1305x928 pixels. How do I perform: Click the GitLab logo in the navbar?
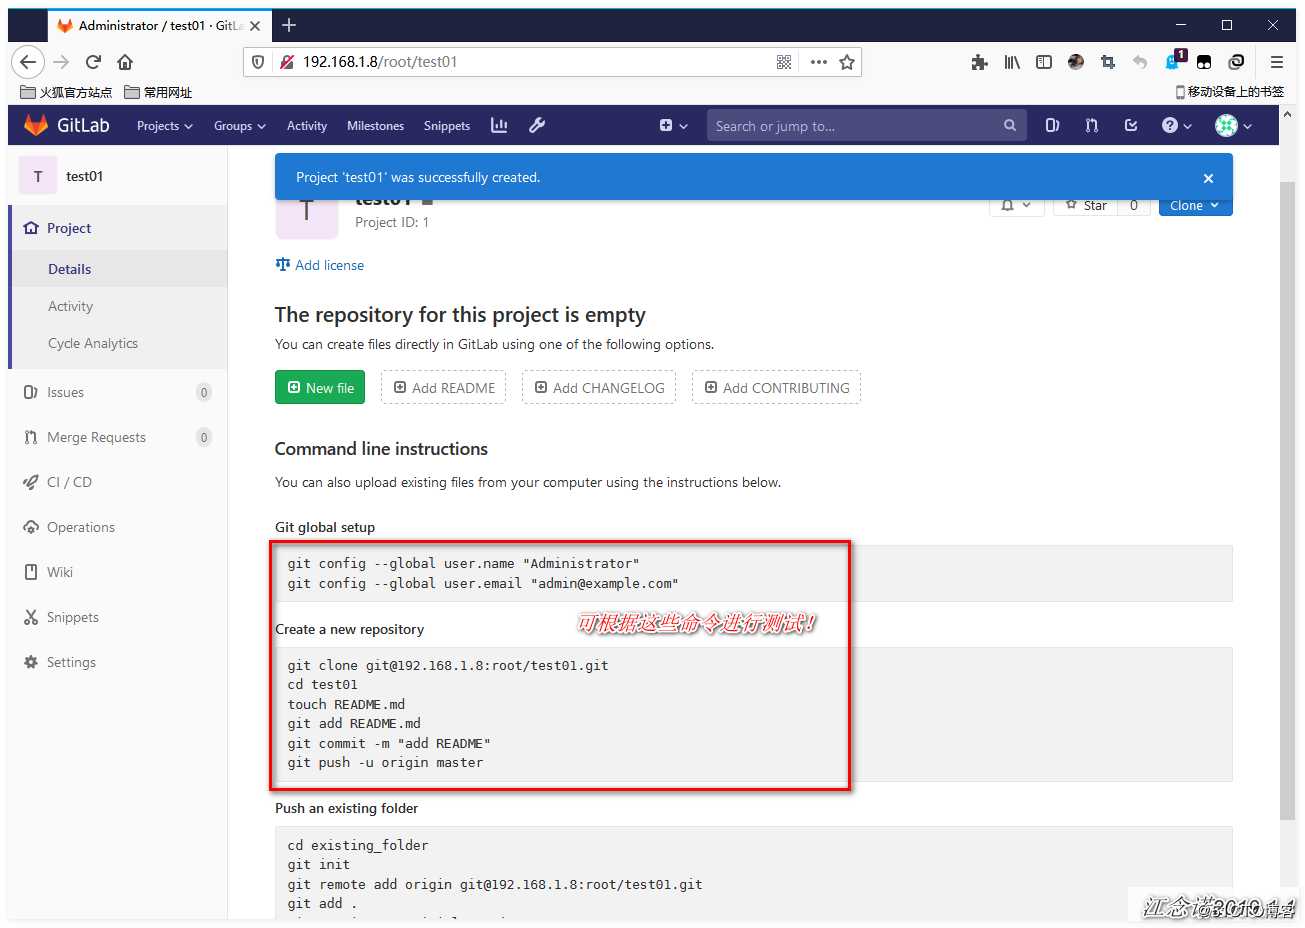coord(66,125)
